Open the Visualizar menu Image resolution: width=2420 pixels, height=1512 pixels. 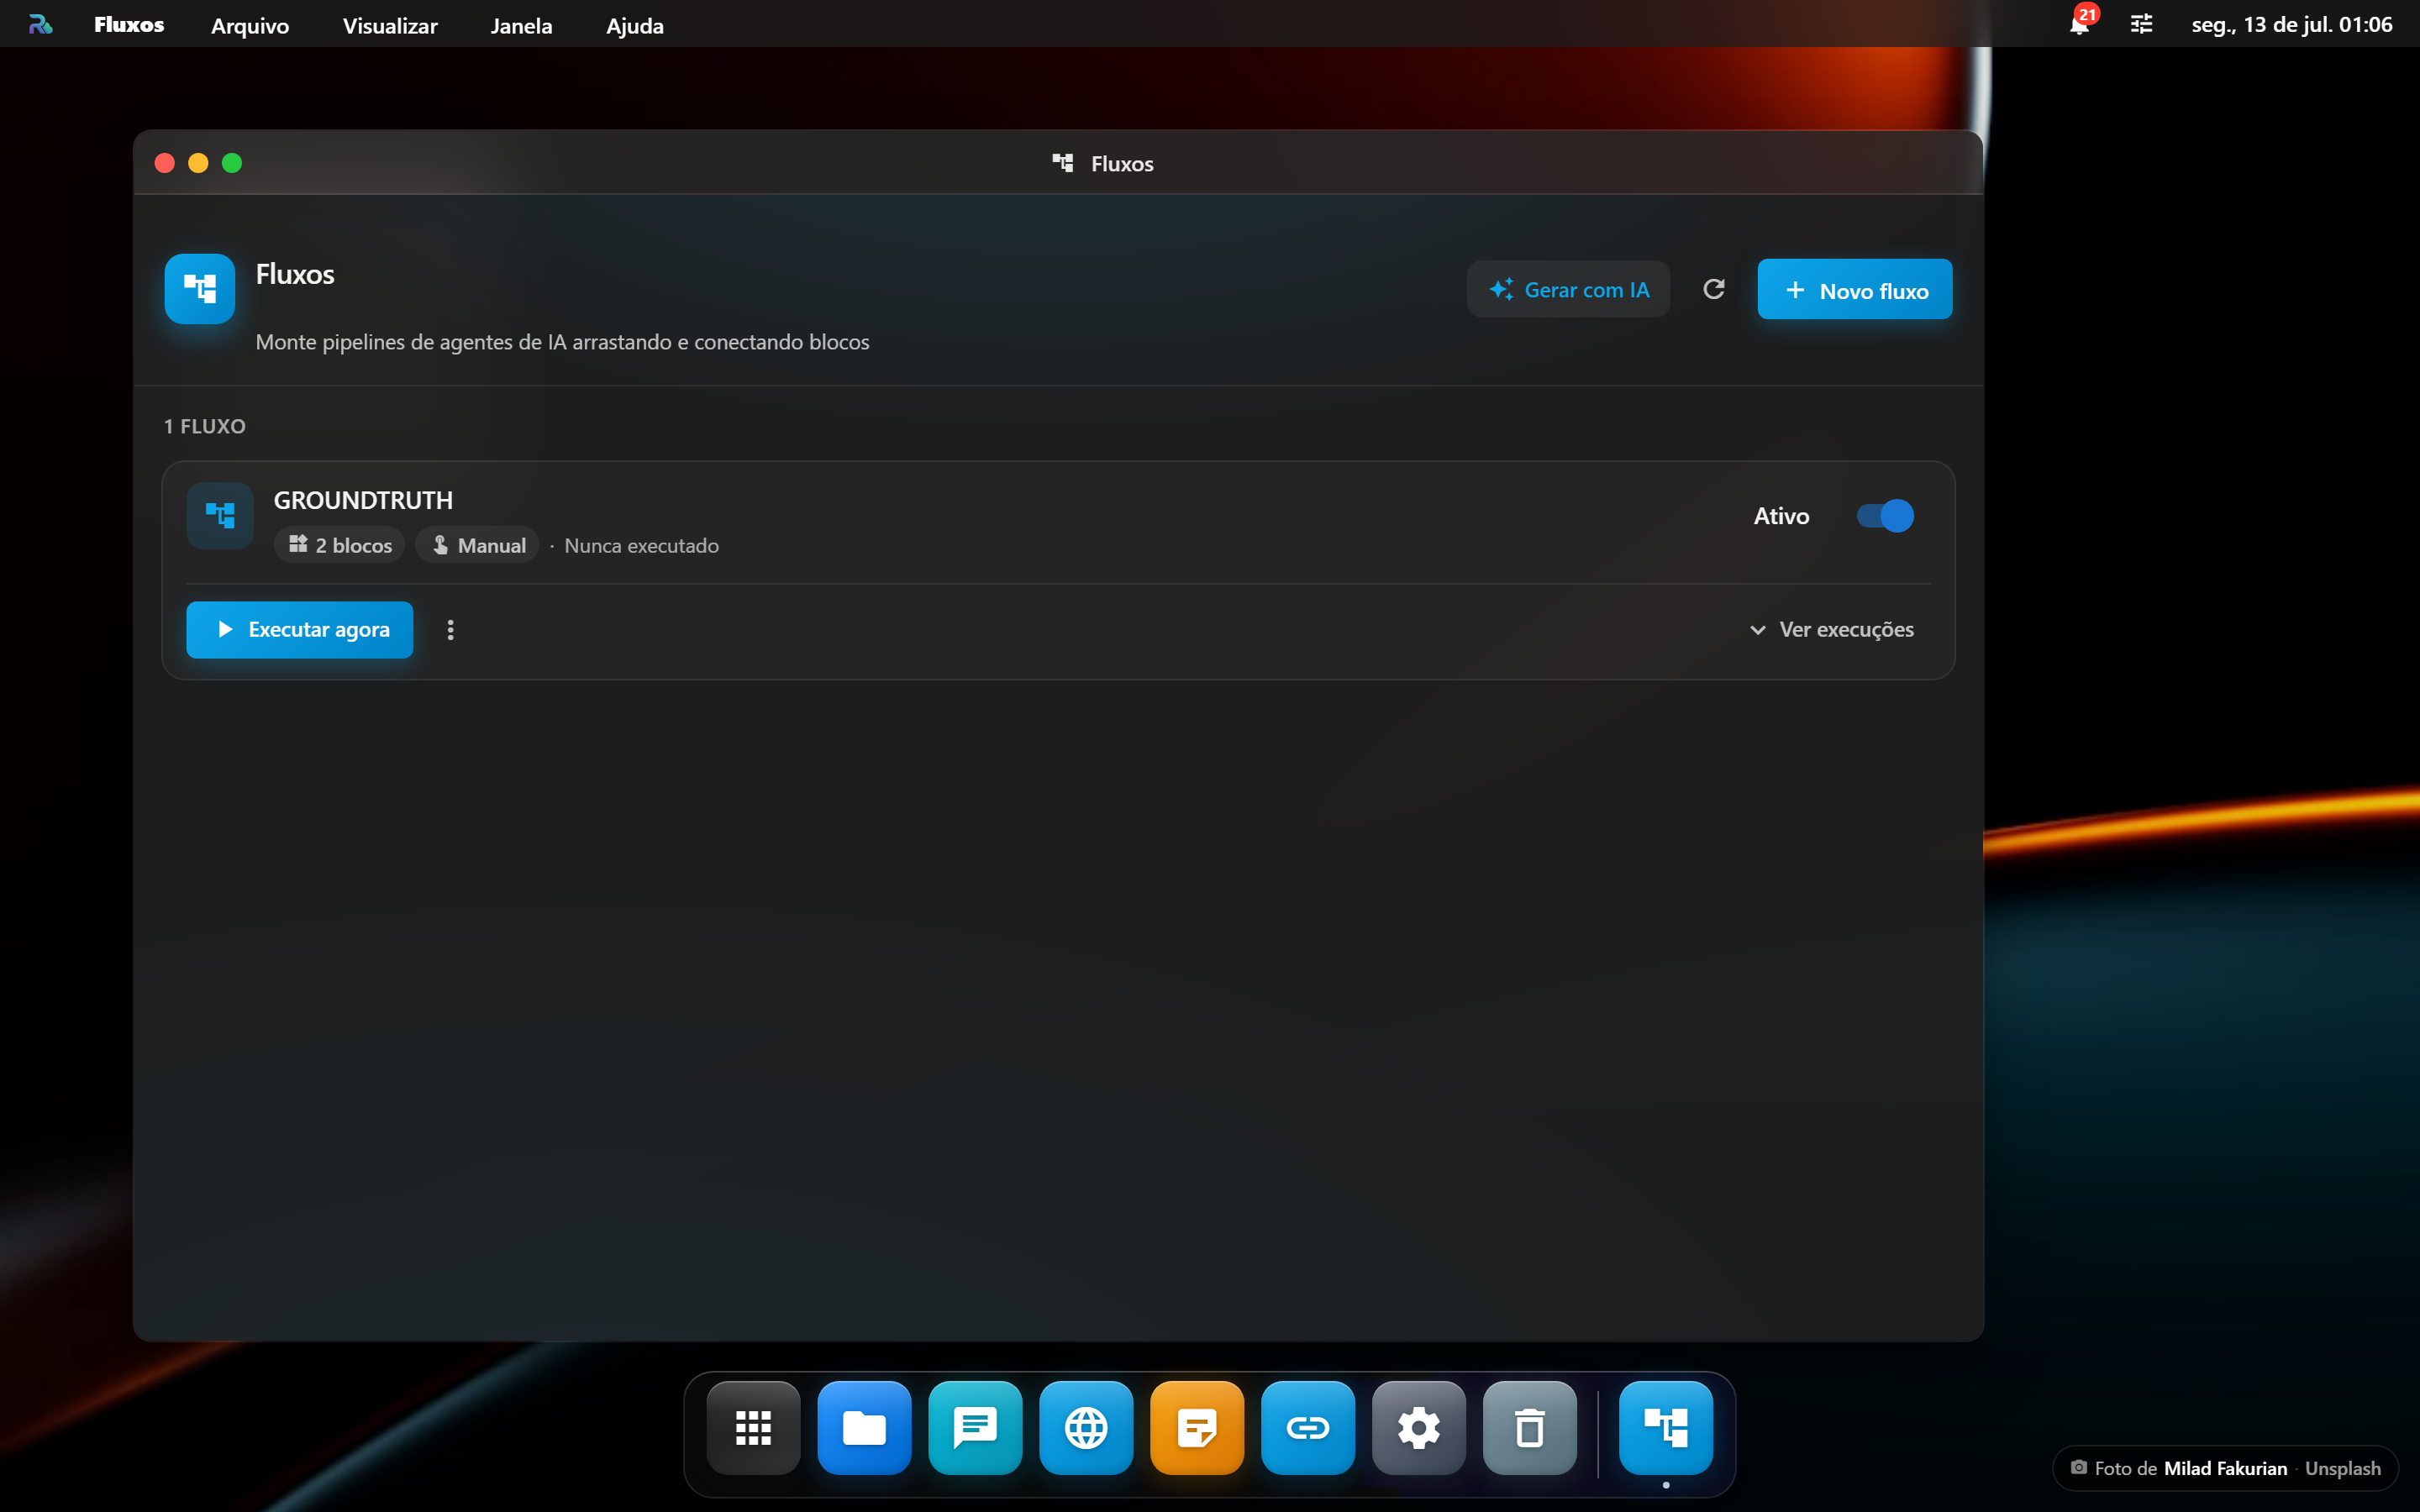coord(390,25)
